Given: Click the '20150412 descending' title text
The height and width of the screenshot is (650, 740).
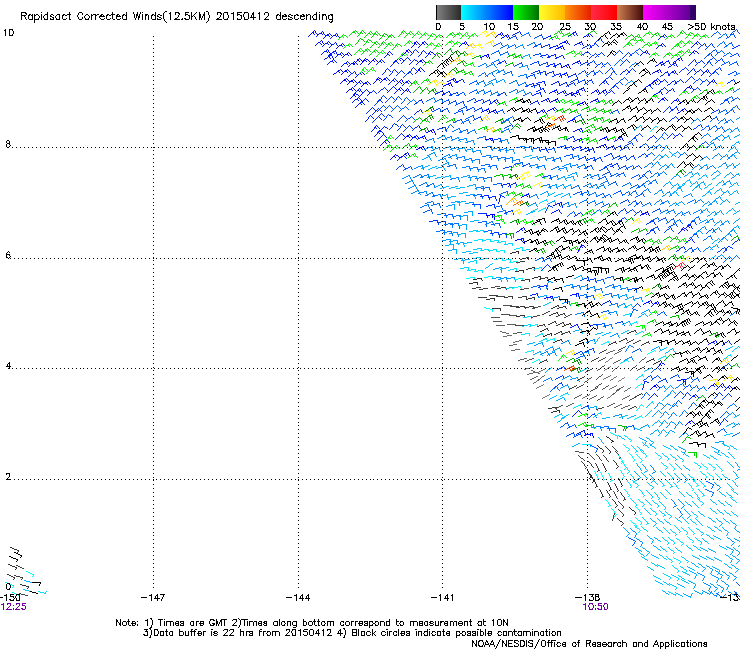Looking at the screenshot, I should tap(274, 17).
